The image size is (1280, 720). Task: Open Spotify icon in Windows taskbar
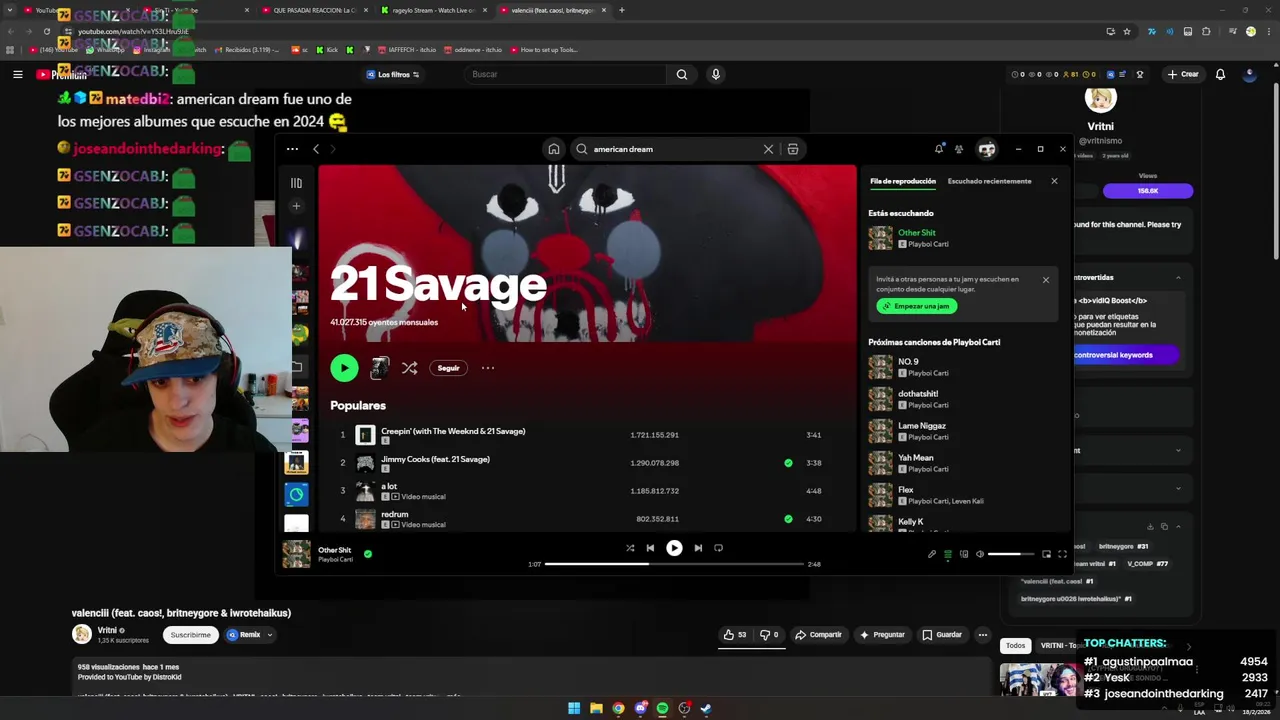click(662, 708)
